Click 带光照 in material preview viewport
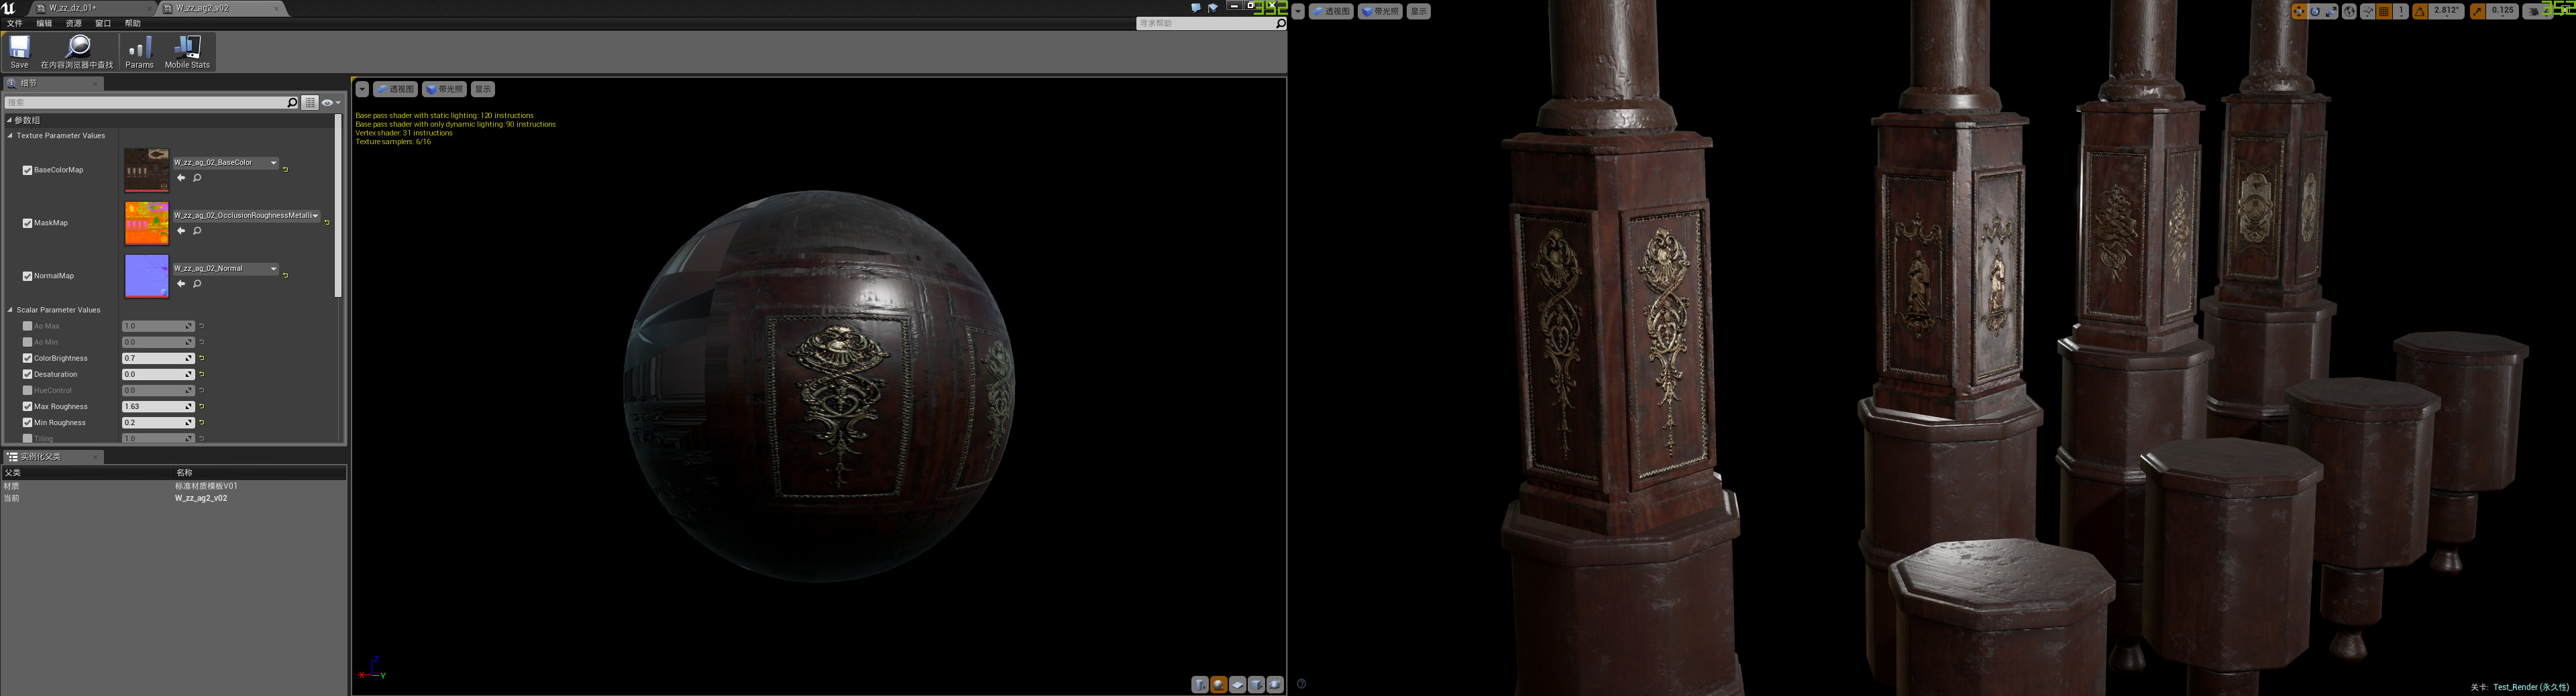This screenshot has width=2576, height=696. [x=444, y=89]
